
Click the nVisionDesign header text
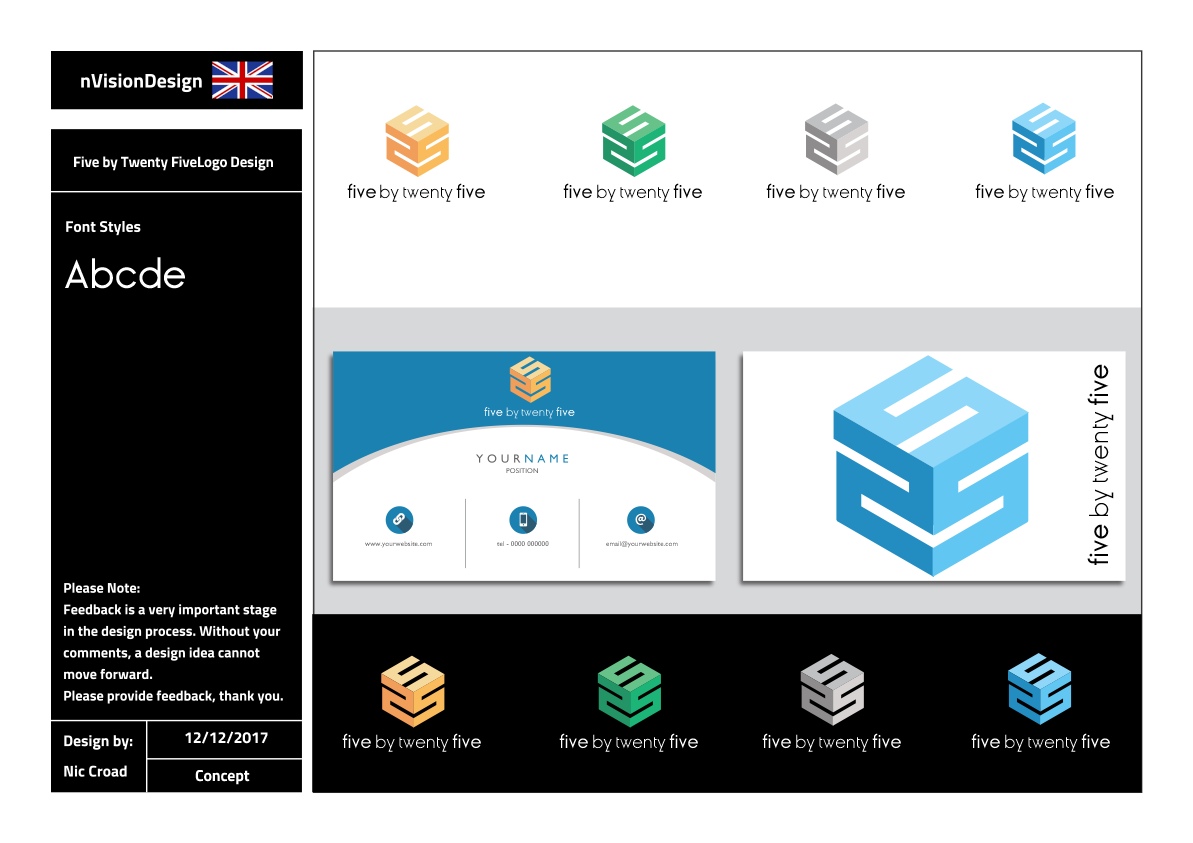pos(142,81)
